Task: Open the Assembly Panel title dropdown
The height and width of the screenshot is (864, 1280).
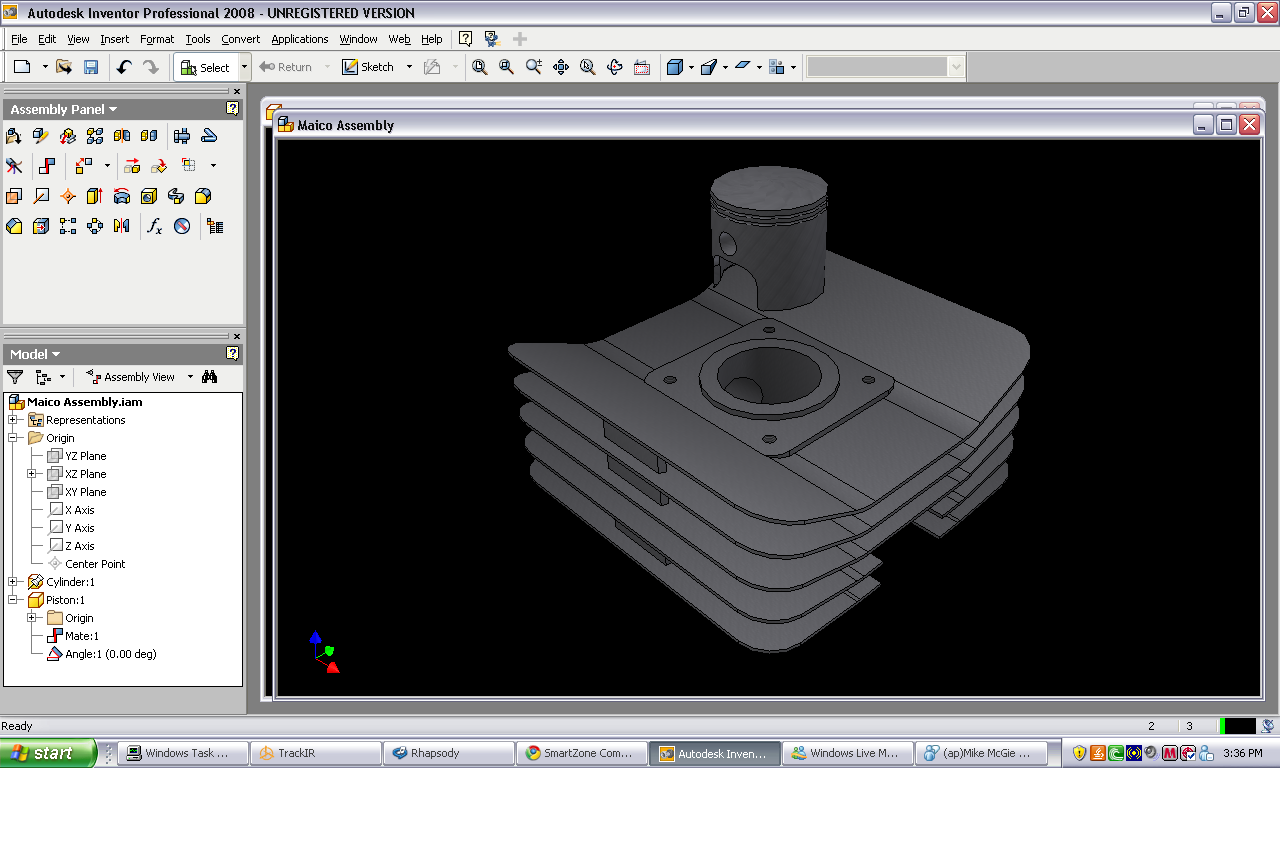Action: [x=113, y=109]
